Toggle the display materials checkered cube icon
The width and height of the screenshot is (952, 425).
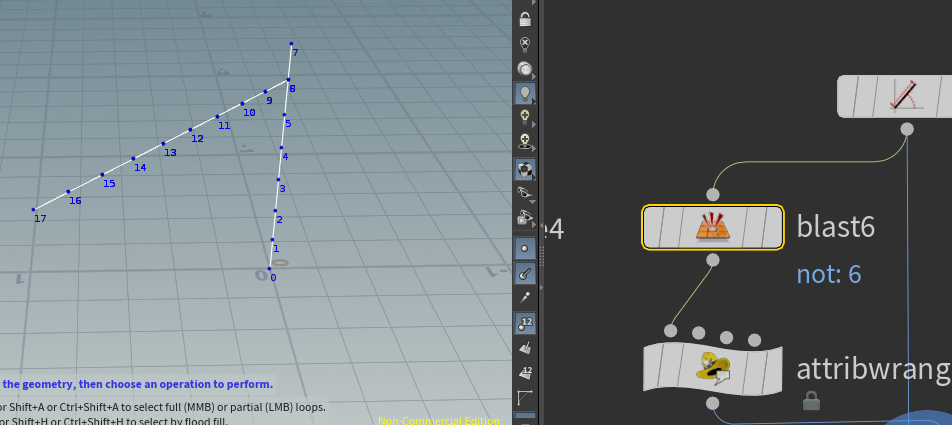[x=525, y=169]
